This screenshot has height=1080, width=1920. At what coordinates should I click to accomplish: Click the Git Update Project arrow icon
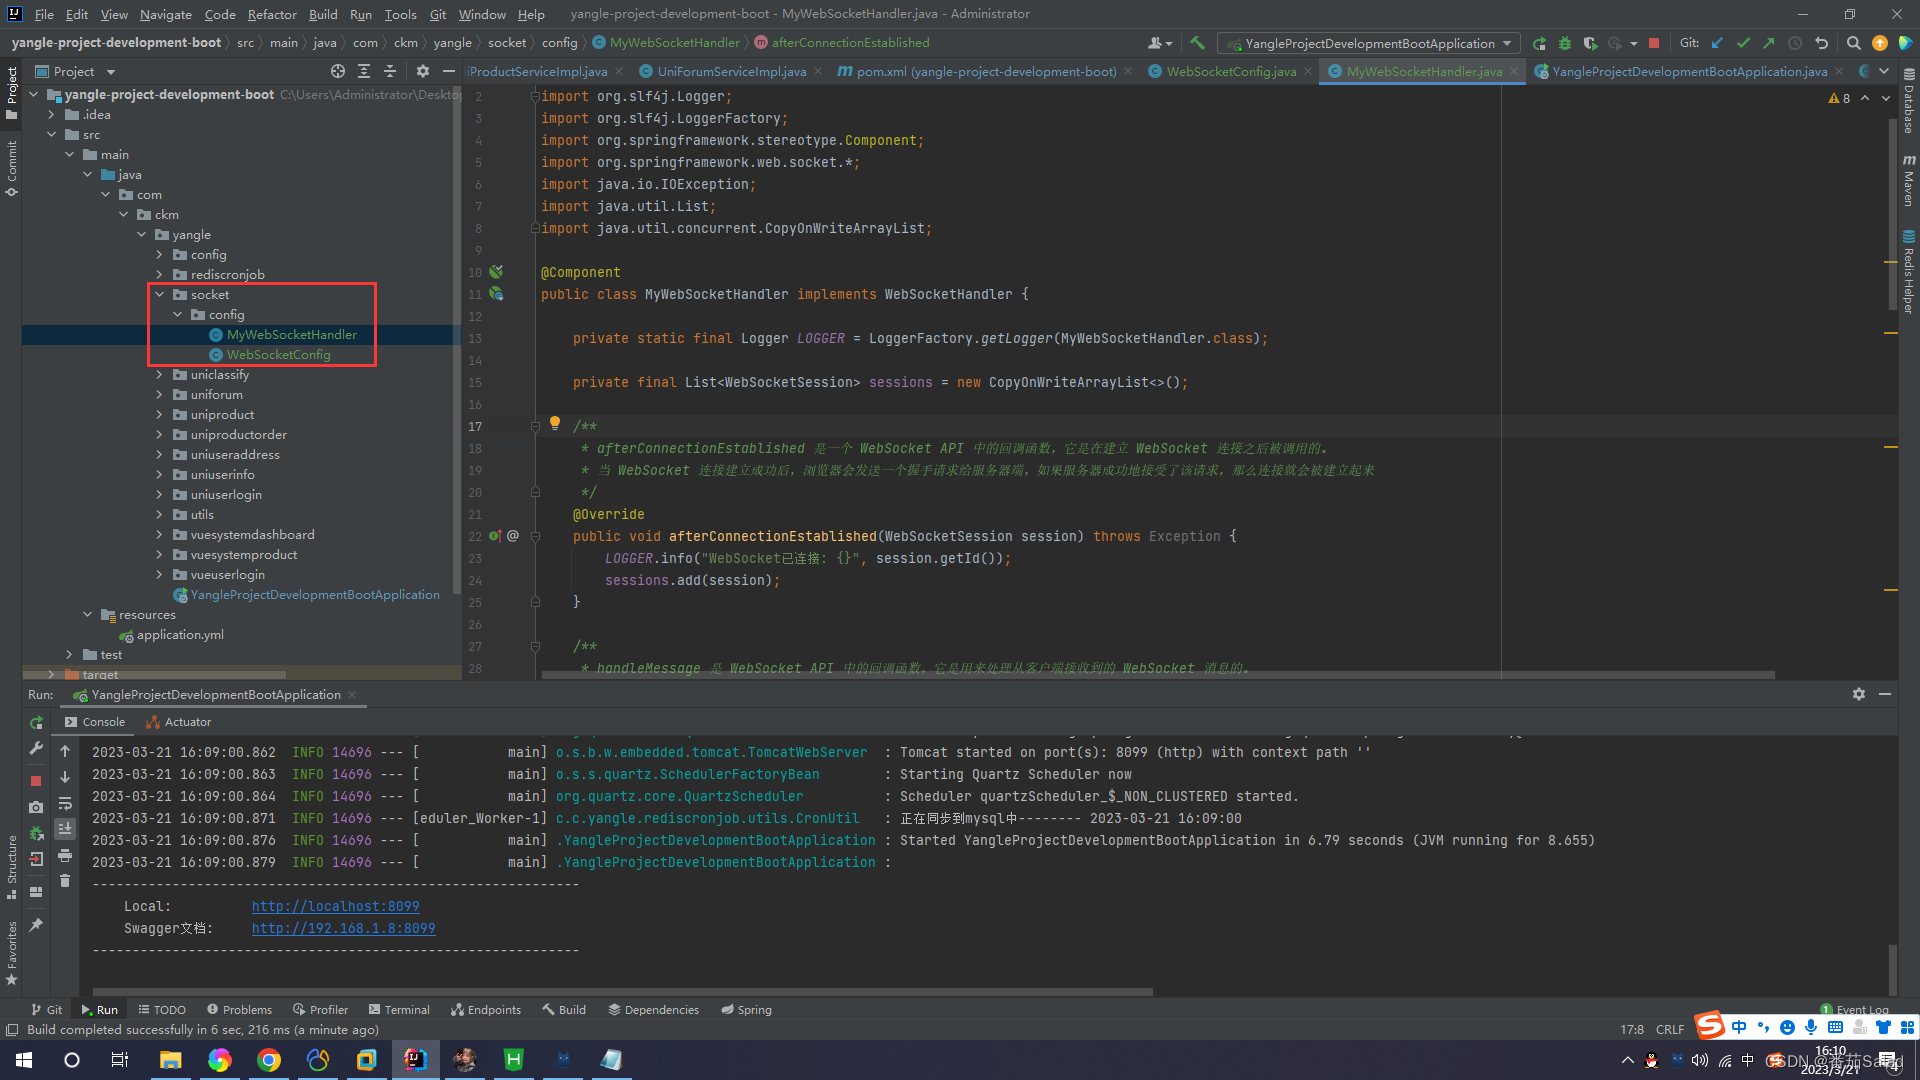tap(1717, 43)
